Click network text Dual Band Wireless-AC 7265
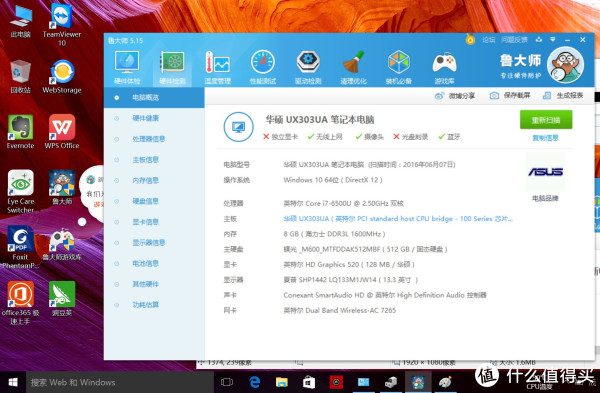The image size is (600, 393). click(x=340, y=310)
